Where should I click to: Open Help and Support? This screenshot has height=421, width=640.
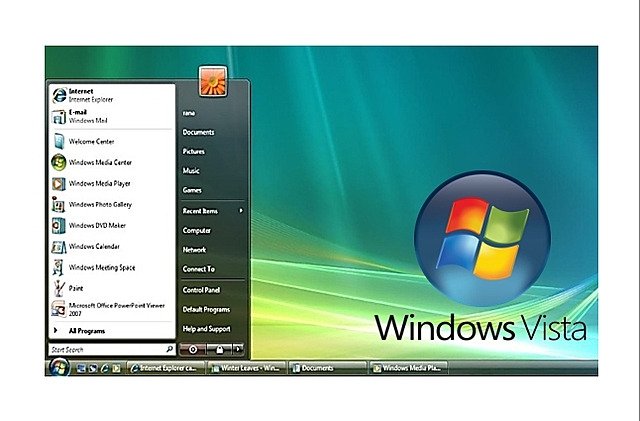tap(207, 329)
